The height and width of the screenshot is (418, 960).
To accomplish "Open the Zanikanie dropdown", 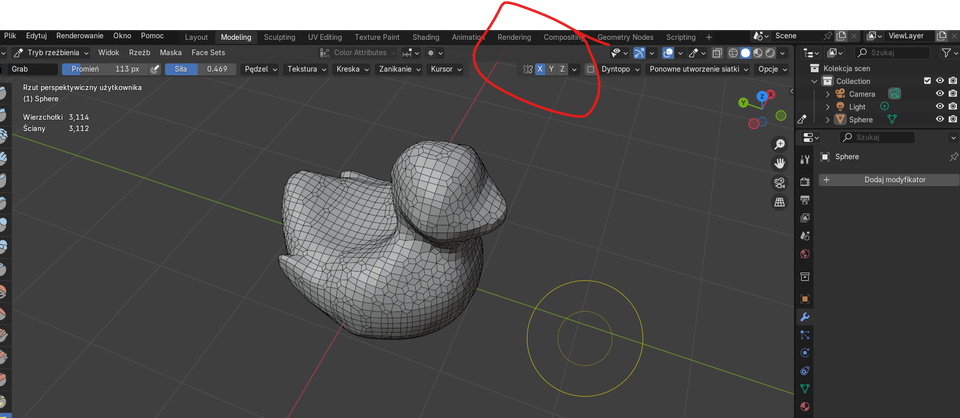I will point(399,69).
